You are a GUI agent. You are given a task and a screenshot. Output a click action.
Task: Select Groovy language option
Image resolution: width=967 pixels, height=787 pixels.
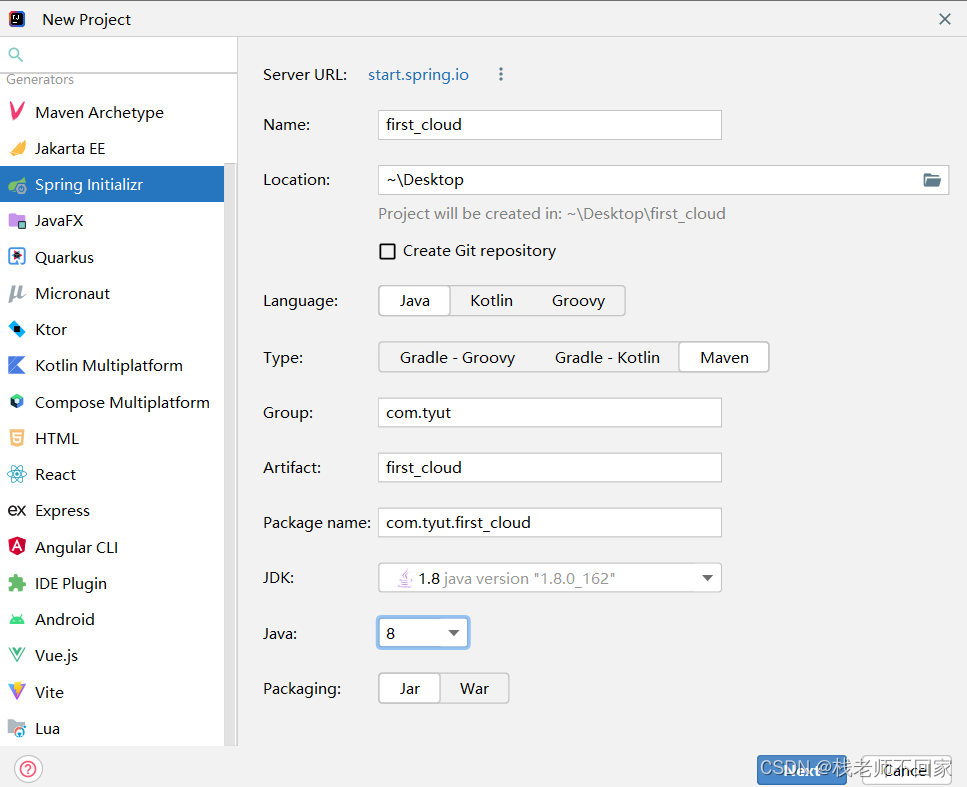coord(578,301)
